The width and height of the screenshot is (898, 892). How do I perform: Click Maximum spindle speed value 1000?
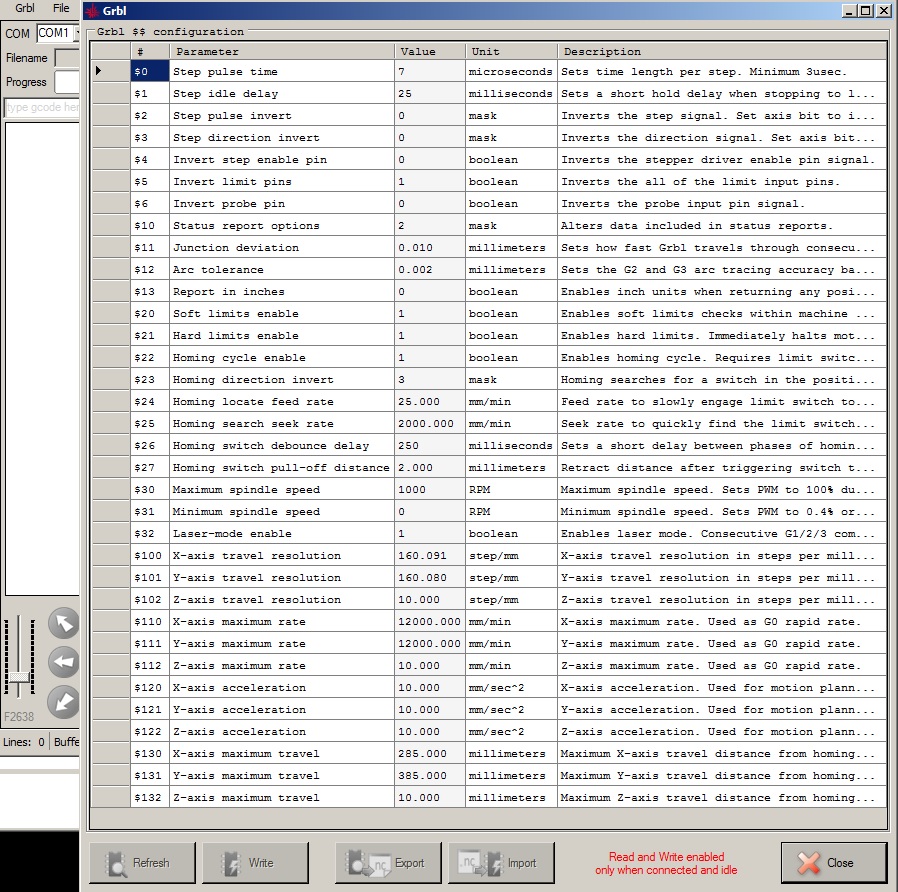click(430, 490)
